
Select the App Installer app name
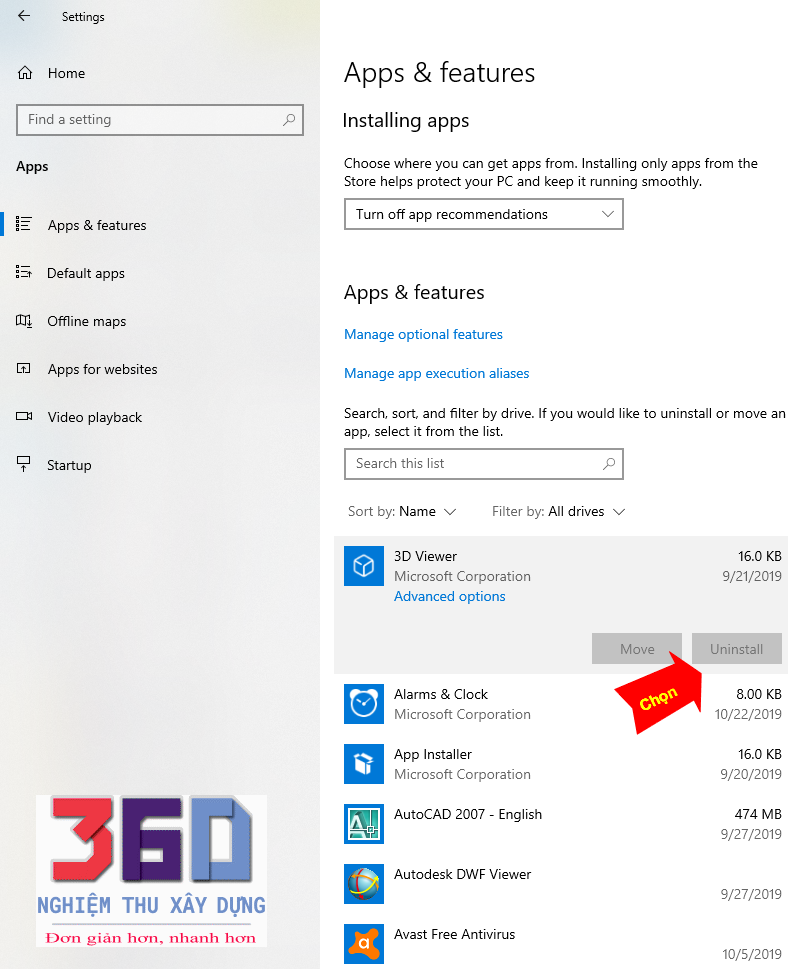click(x=433, y=755)
